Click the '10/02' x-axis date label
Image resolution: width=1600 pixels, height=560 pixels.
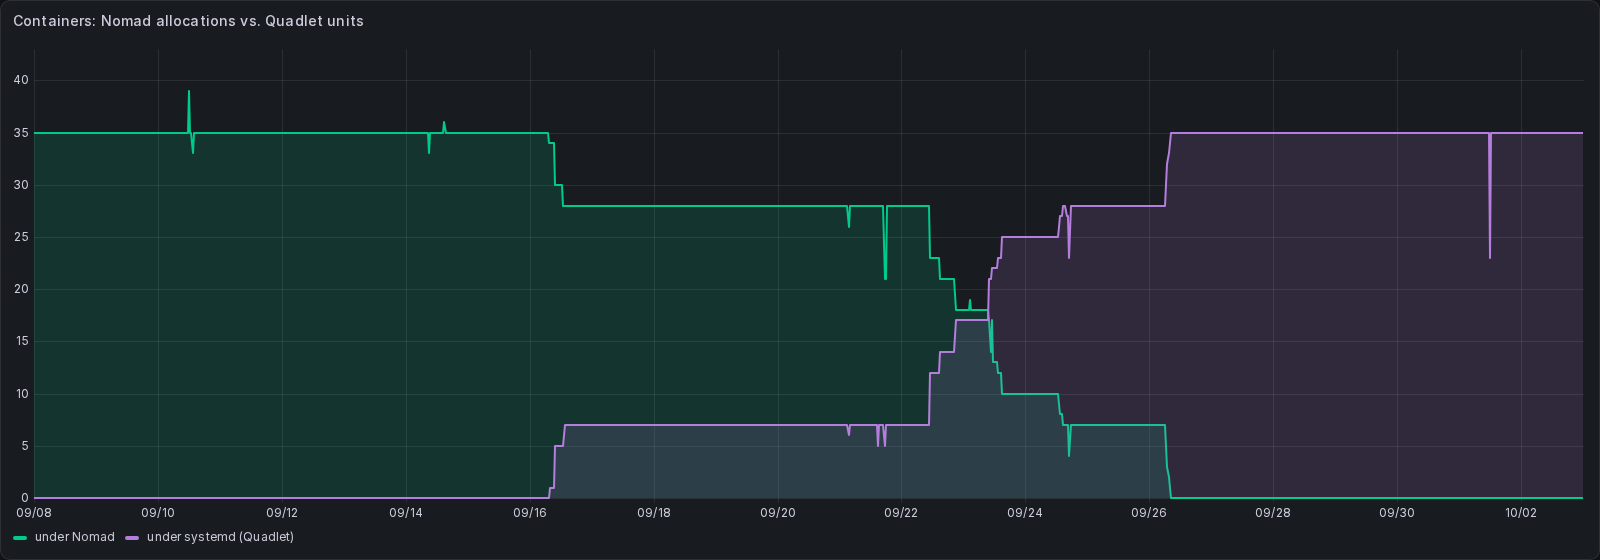click(x=1520, y=513)
